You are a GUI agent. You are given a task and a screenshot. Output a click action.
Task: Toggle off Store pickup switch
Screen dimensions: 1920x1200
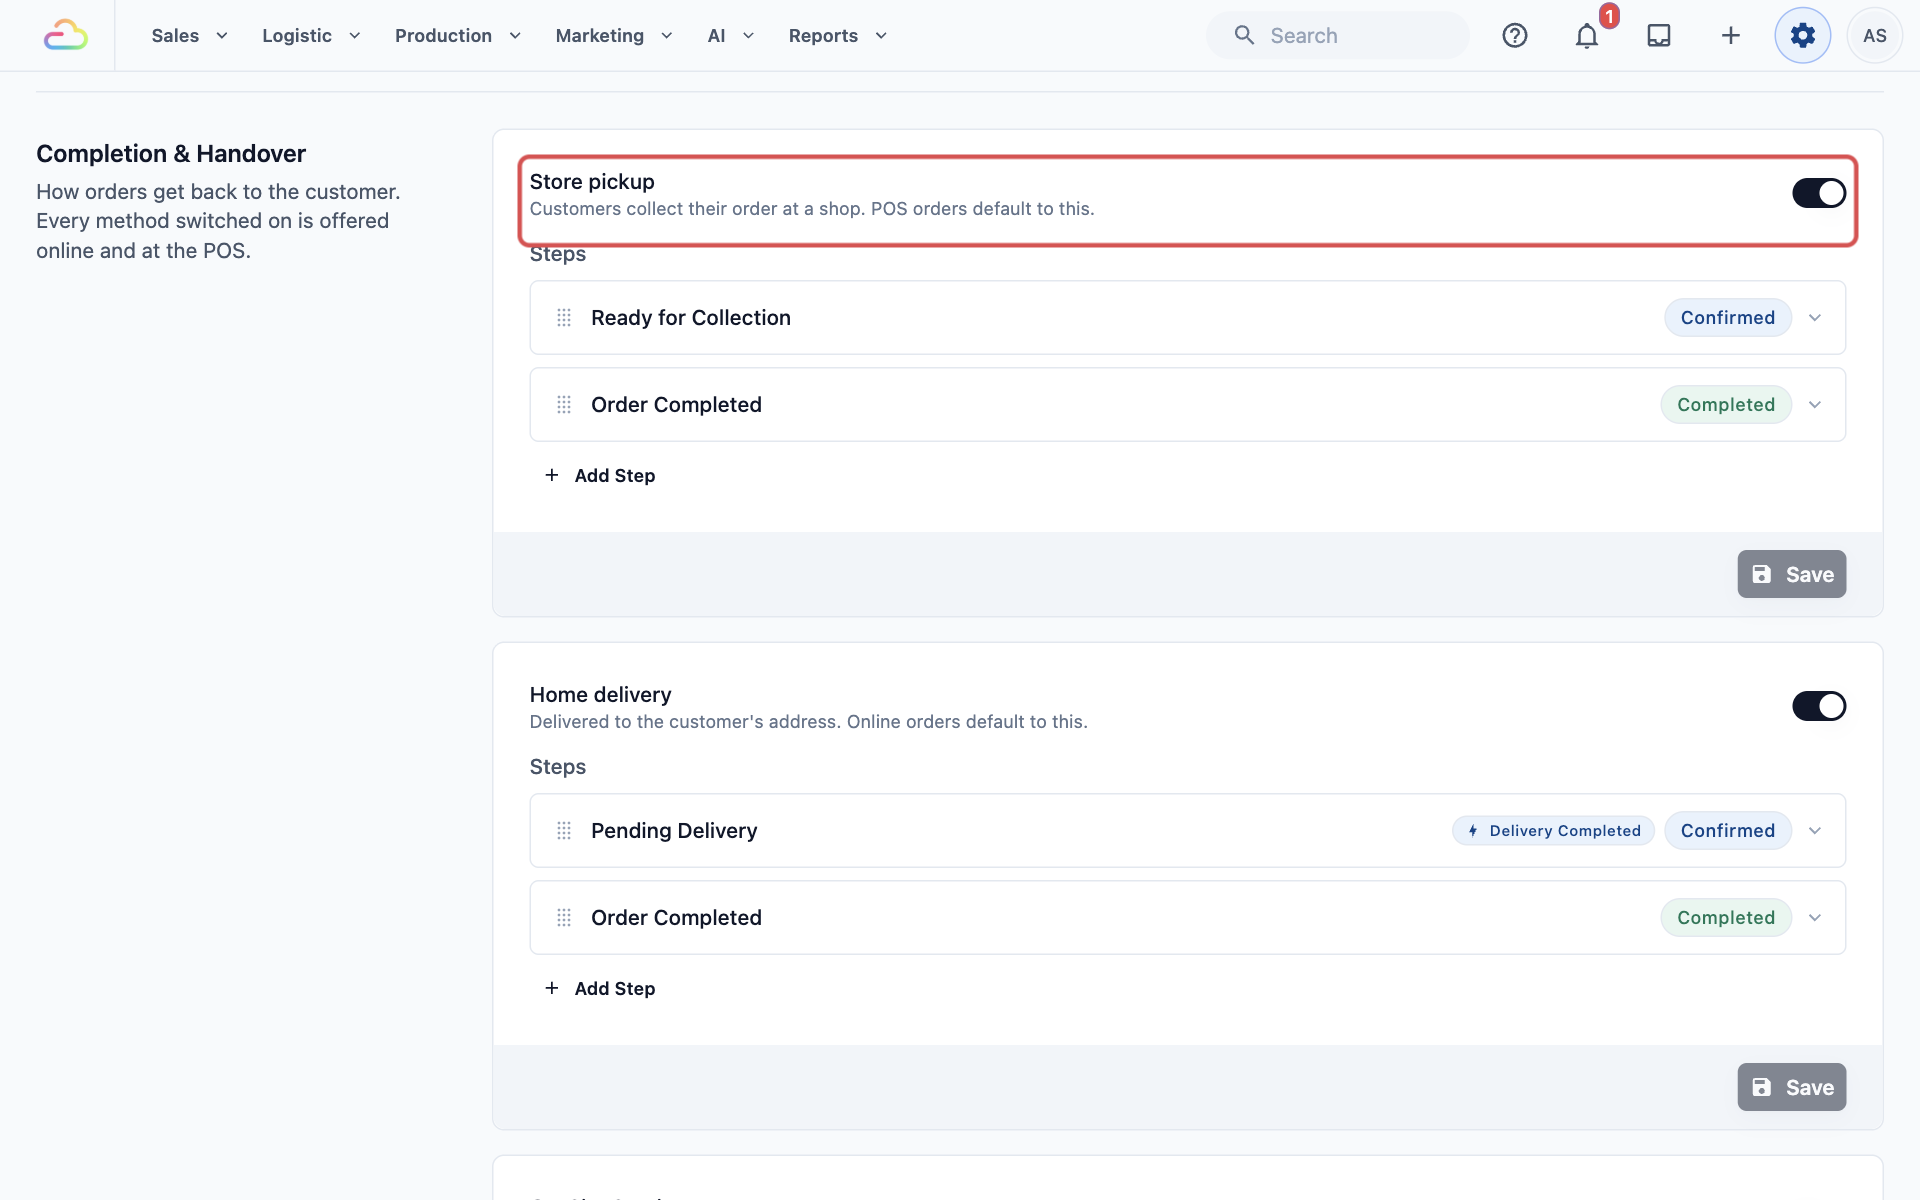[x=1819, y=193]
